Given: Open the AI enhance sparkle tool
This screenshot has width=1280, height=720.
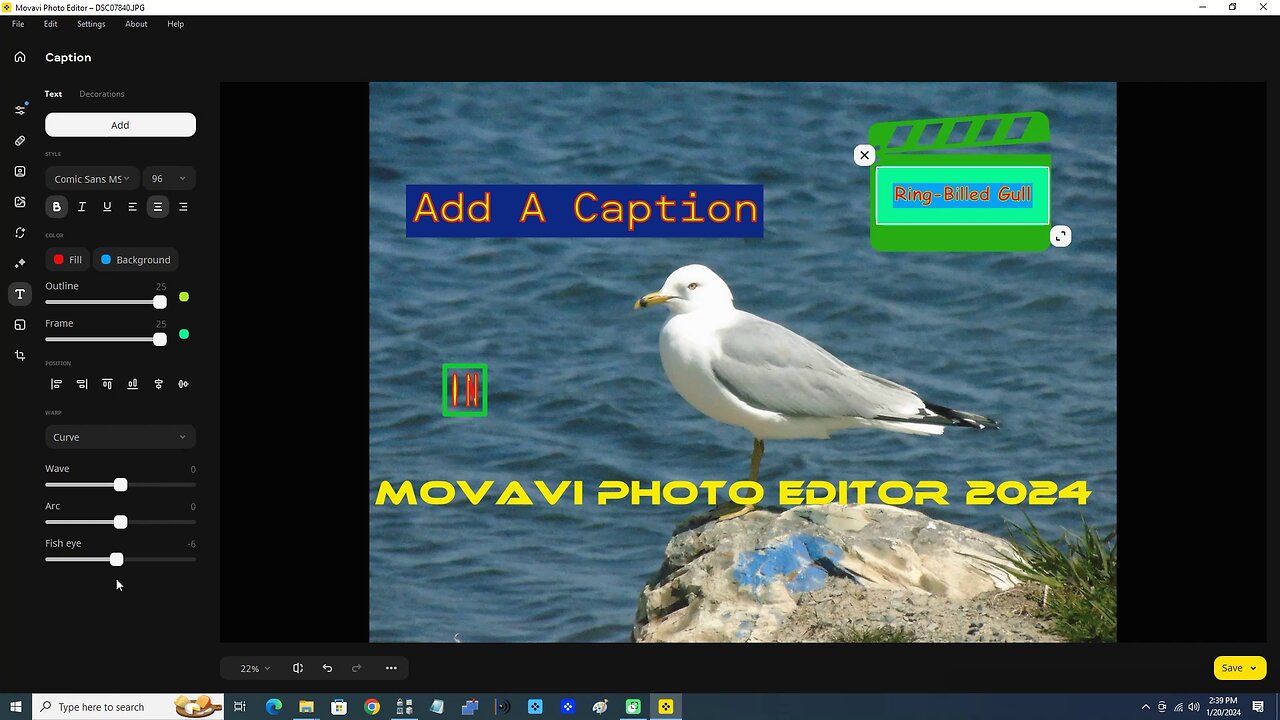Looking at the screenshot, I should point(19,264).
